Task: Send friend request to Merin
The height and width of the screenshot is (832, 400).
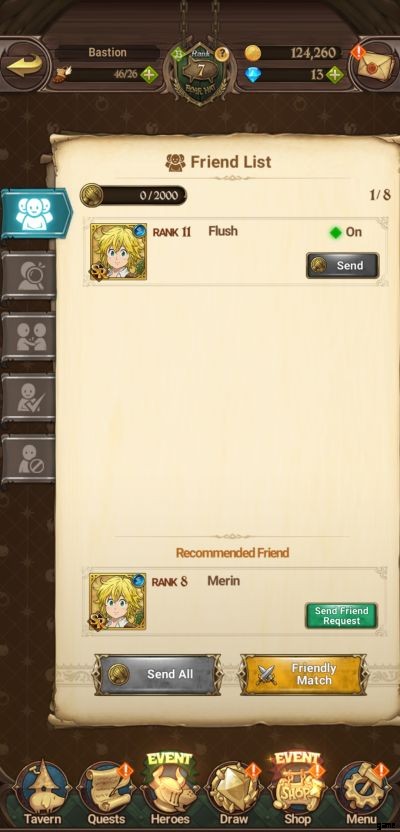Action: 341,616
